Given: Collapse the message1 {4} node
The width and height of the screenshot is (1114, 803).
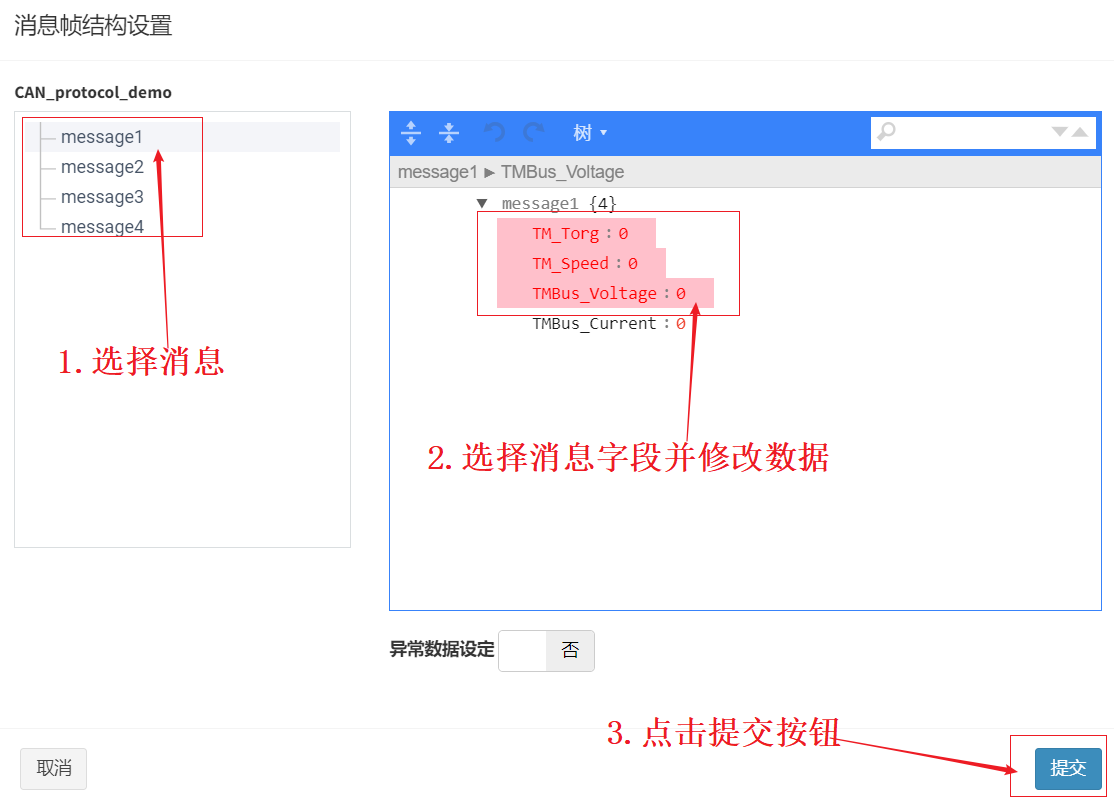Looking at the screenshot, I should coord(482,203).
